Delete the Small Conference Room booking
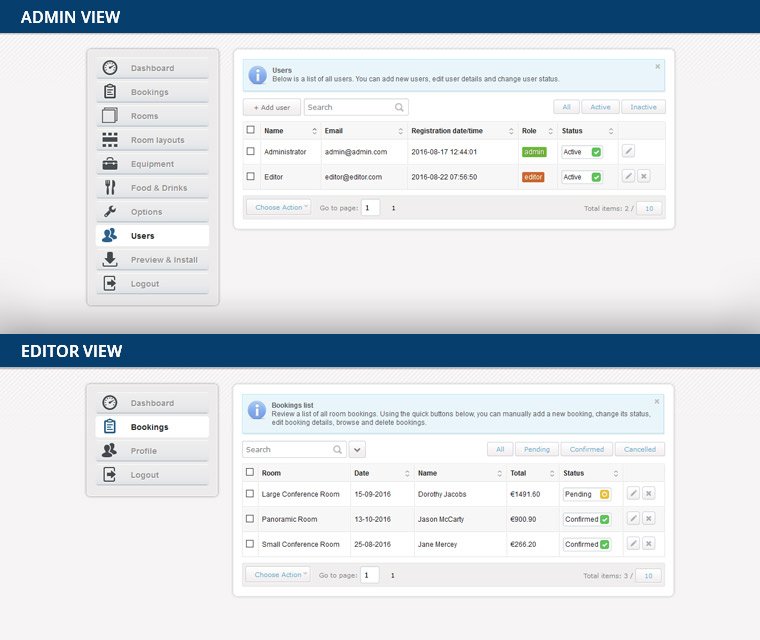The width and height of the screenshot is (760, 640). [x=649, y=543]
